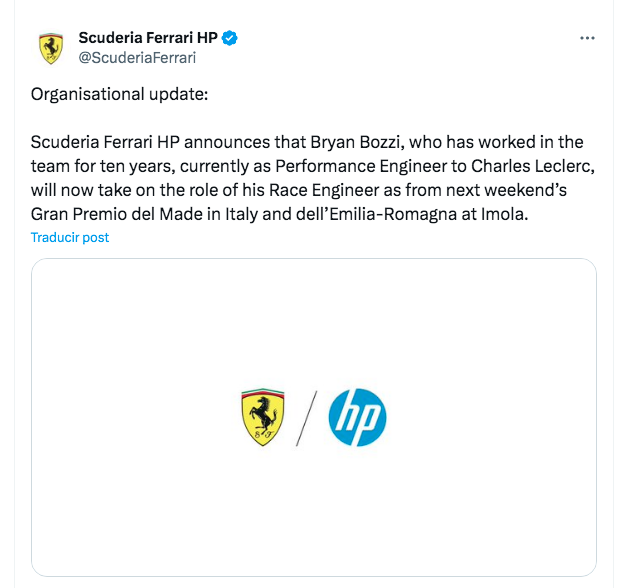Click the blue HP logo in the image
This screenshot has width=618, height=588.
[357, 417]
